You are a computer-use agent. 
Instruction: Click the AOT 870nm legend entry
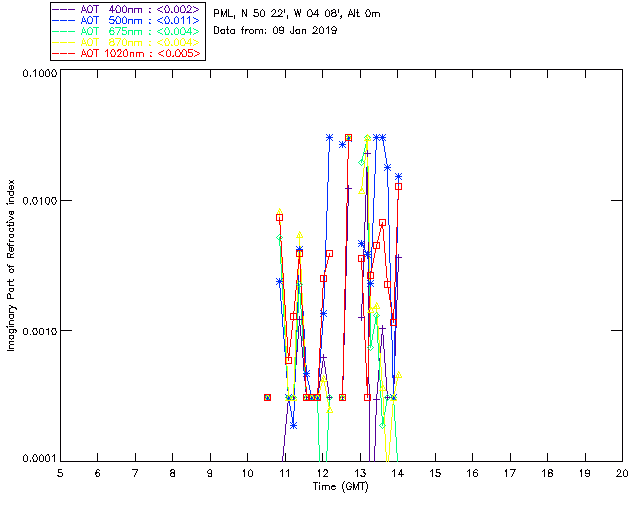(x=127, y=42)
